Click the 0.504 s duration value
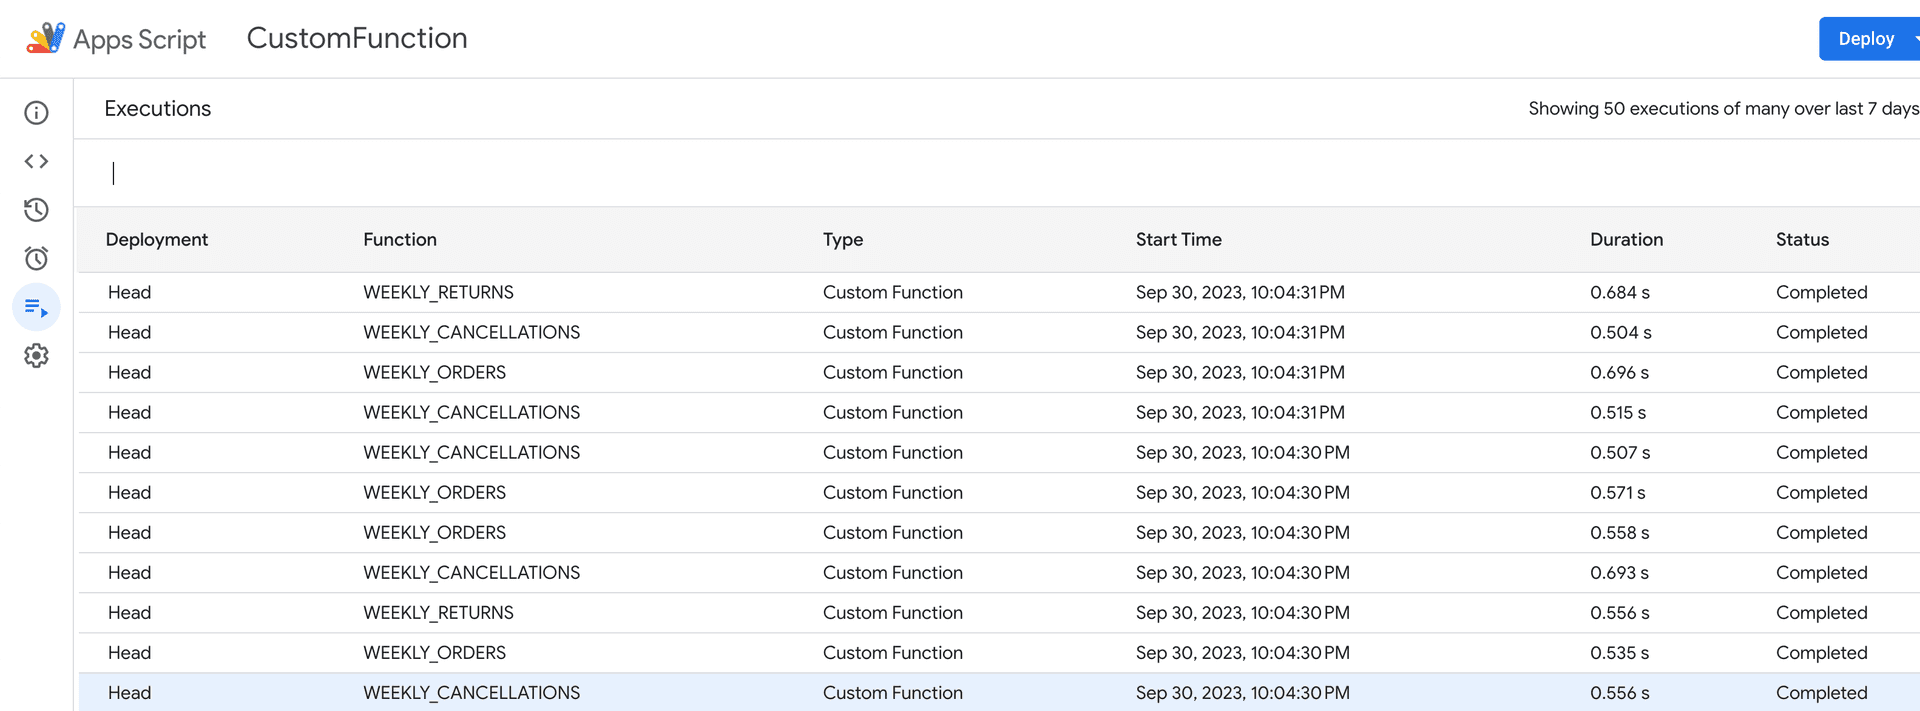The image size is (1920, 711). click(1621, 332)
